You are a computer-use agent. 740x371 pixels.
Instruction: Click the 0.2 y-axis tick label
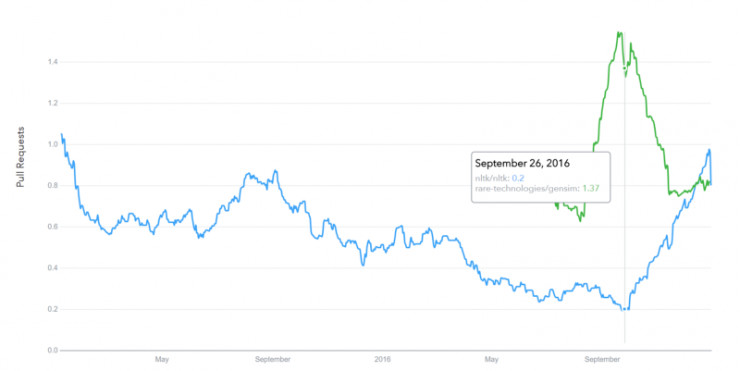click(x=53, y=309)
